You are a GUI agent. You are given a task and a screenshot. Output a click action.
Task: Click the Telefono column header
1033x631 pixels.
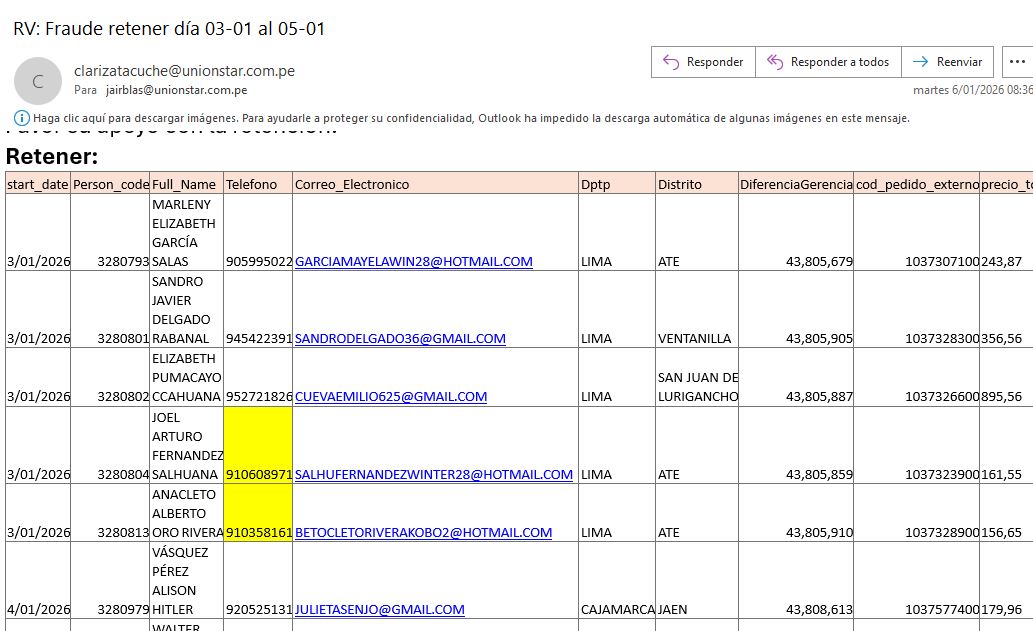[251, 184]
